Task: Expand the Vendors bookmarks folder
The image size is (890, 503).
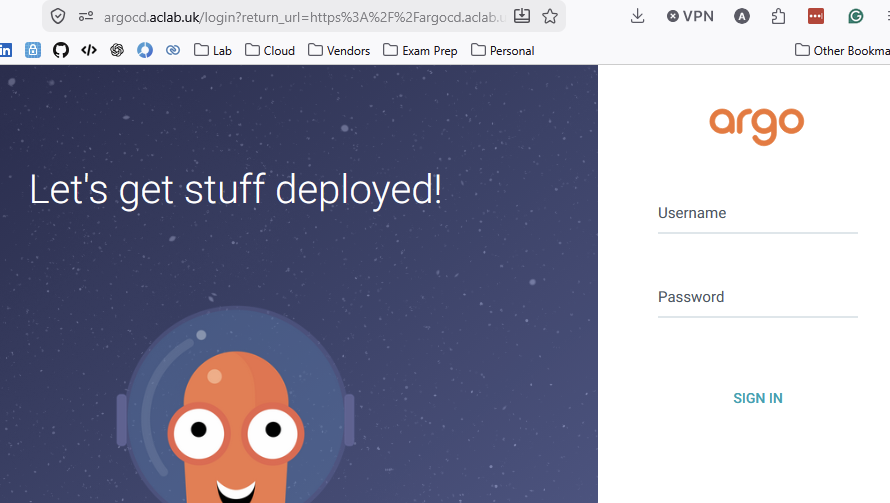Action: point(339,50)
